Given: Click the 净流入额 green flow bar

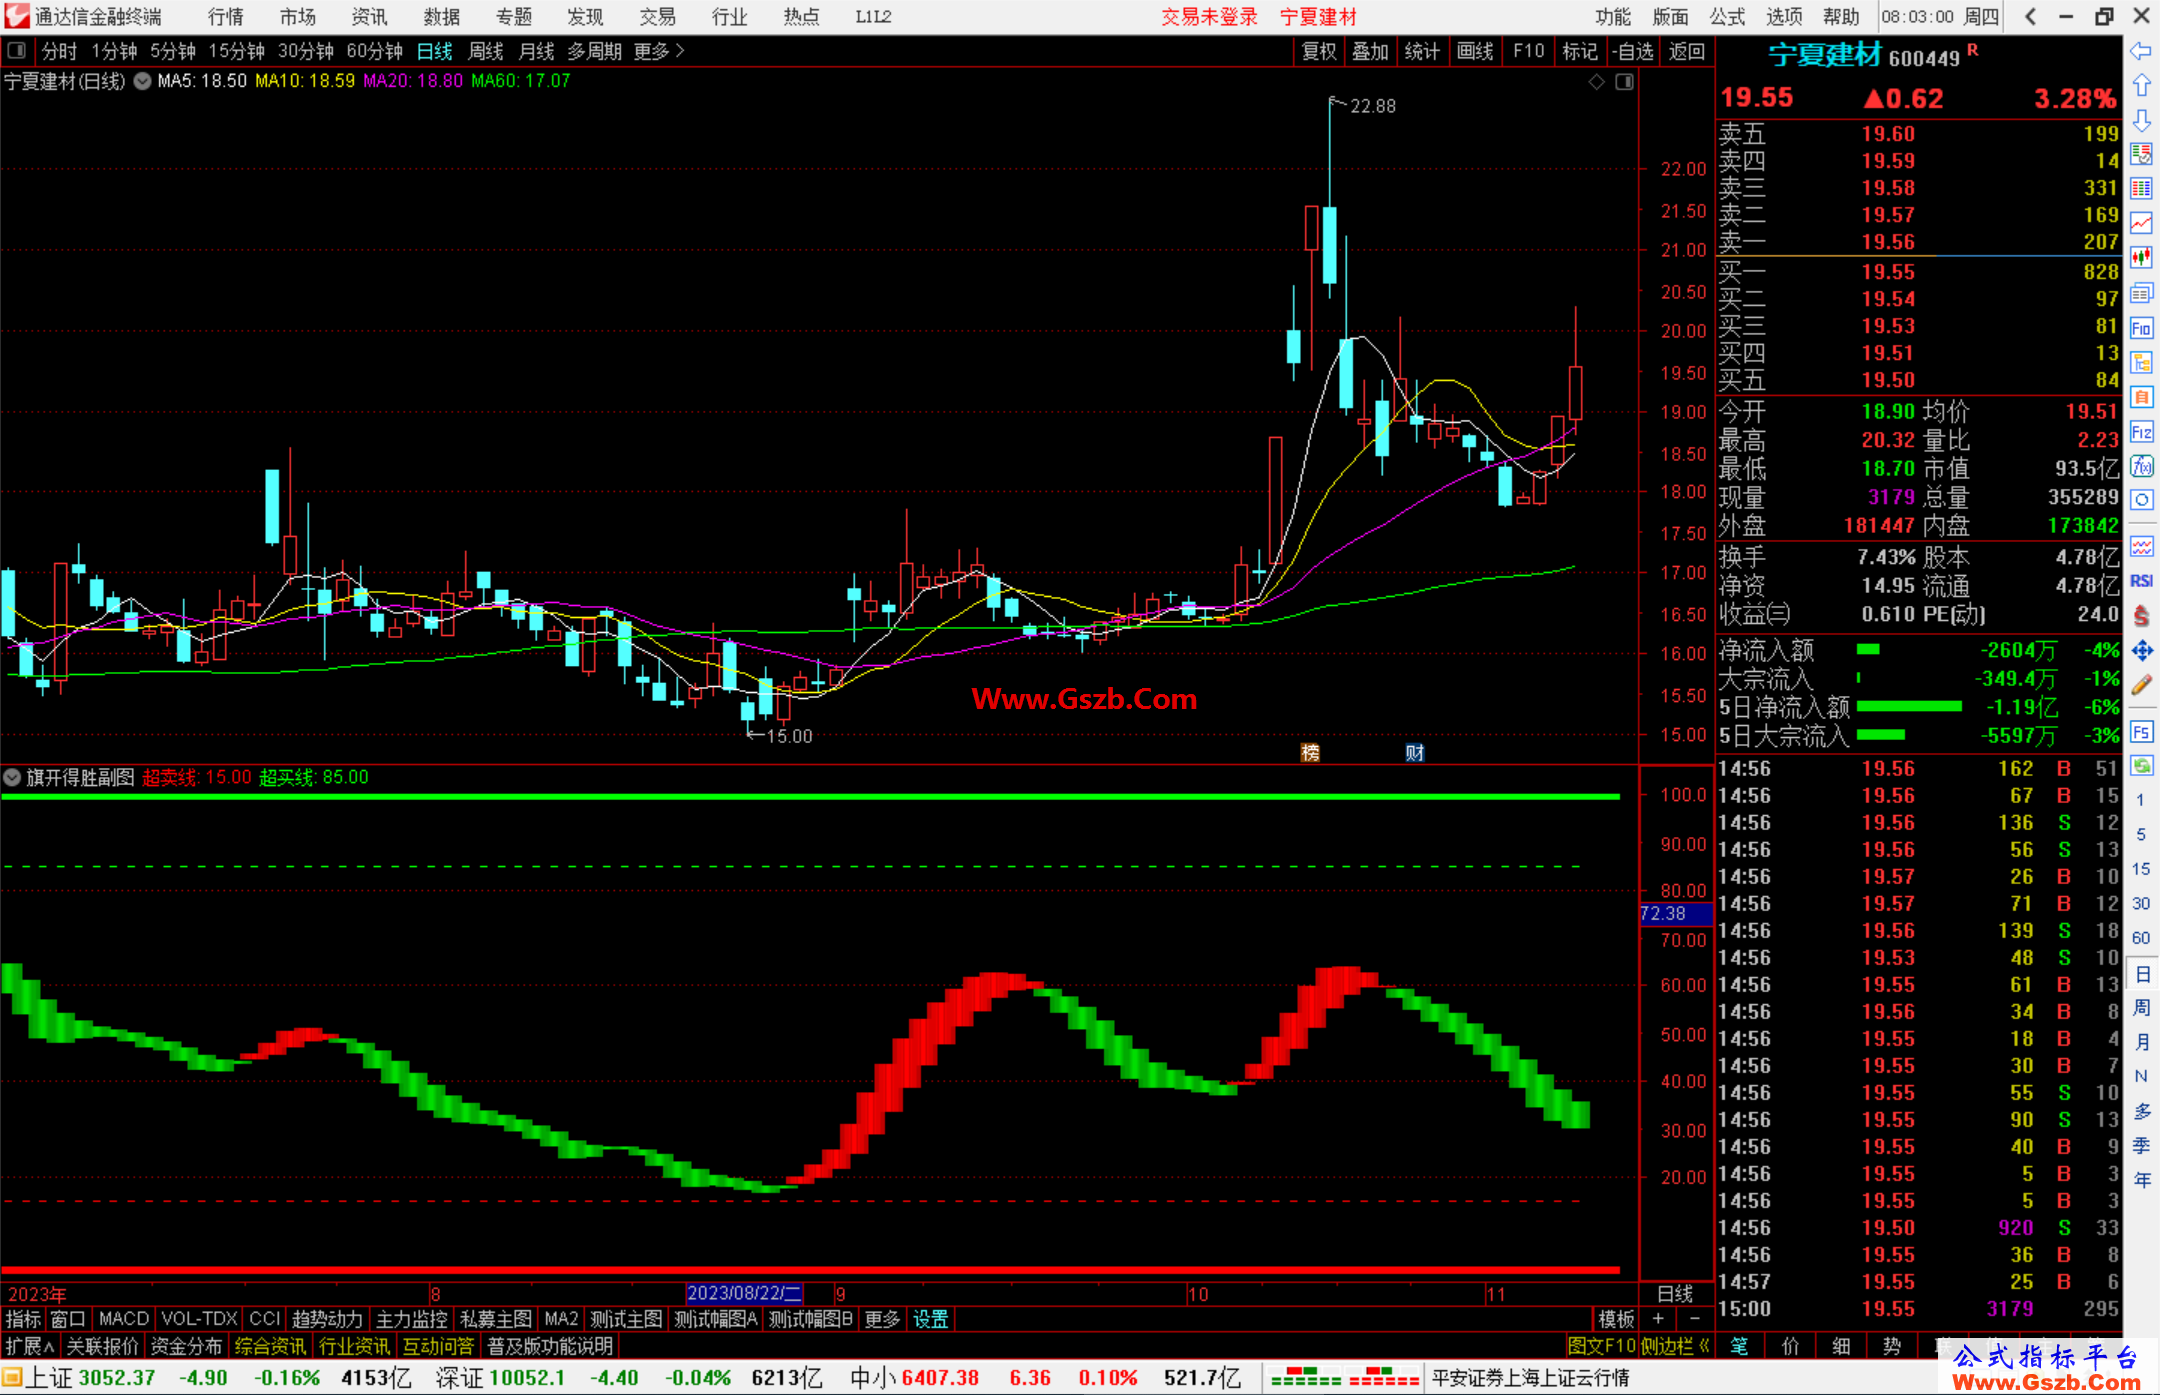Looking at the screenshot, I should click(1868, 650).
